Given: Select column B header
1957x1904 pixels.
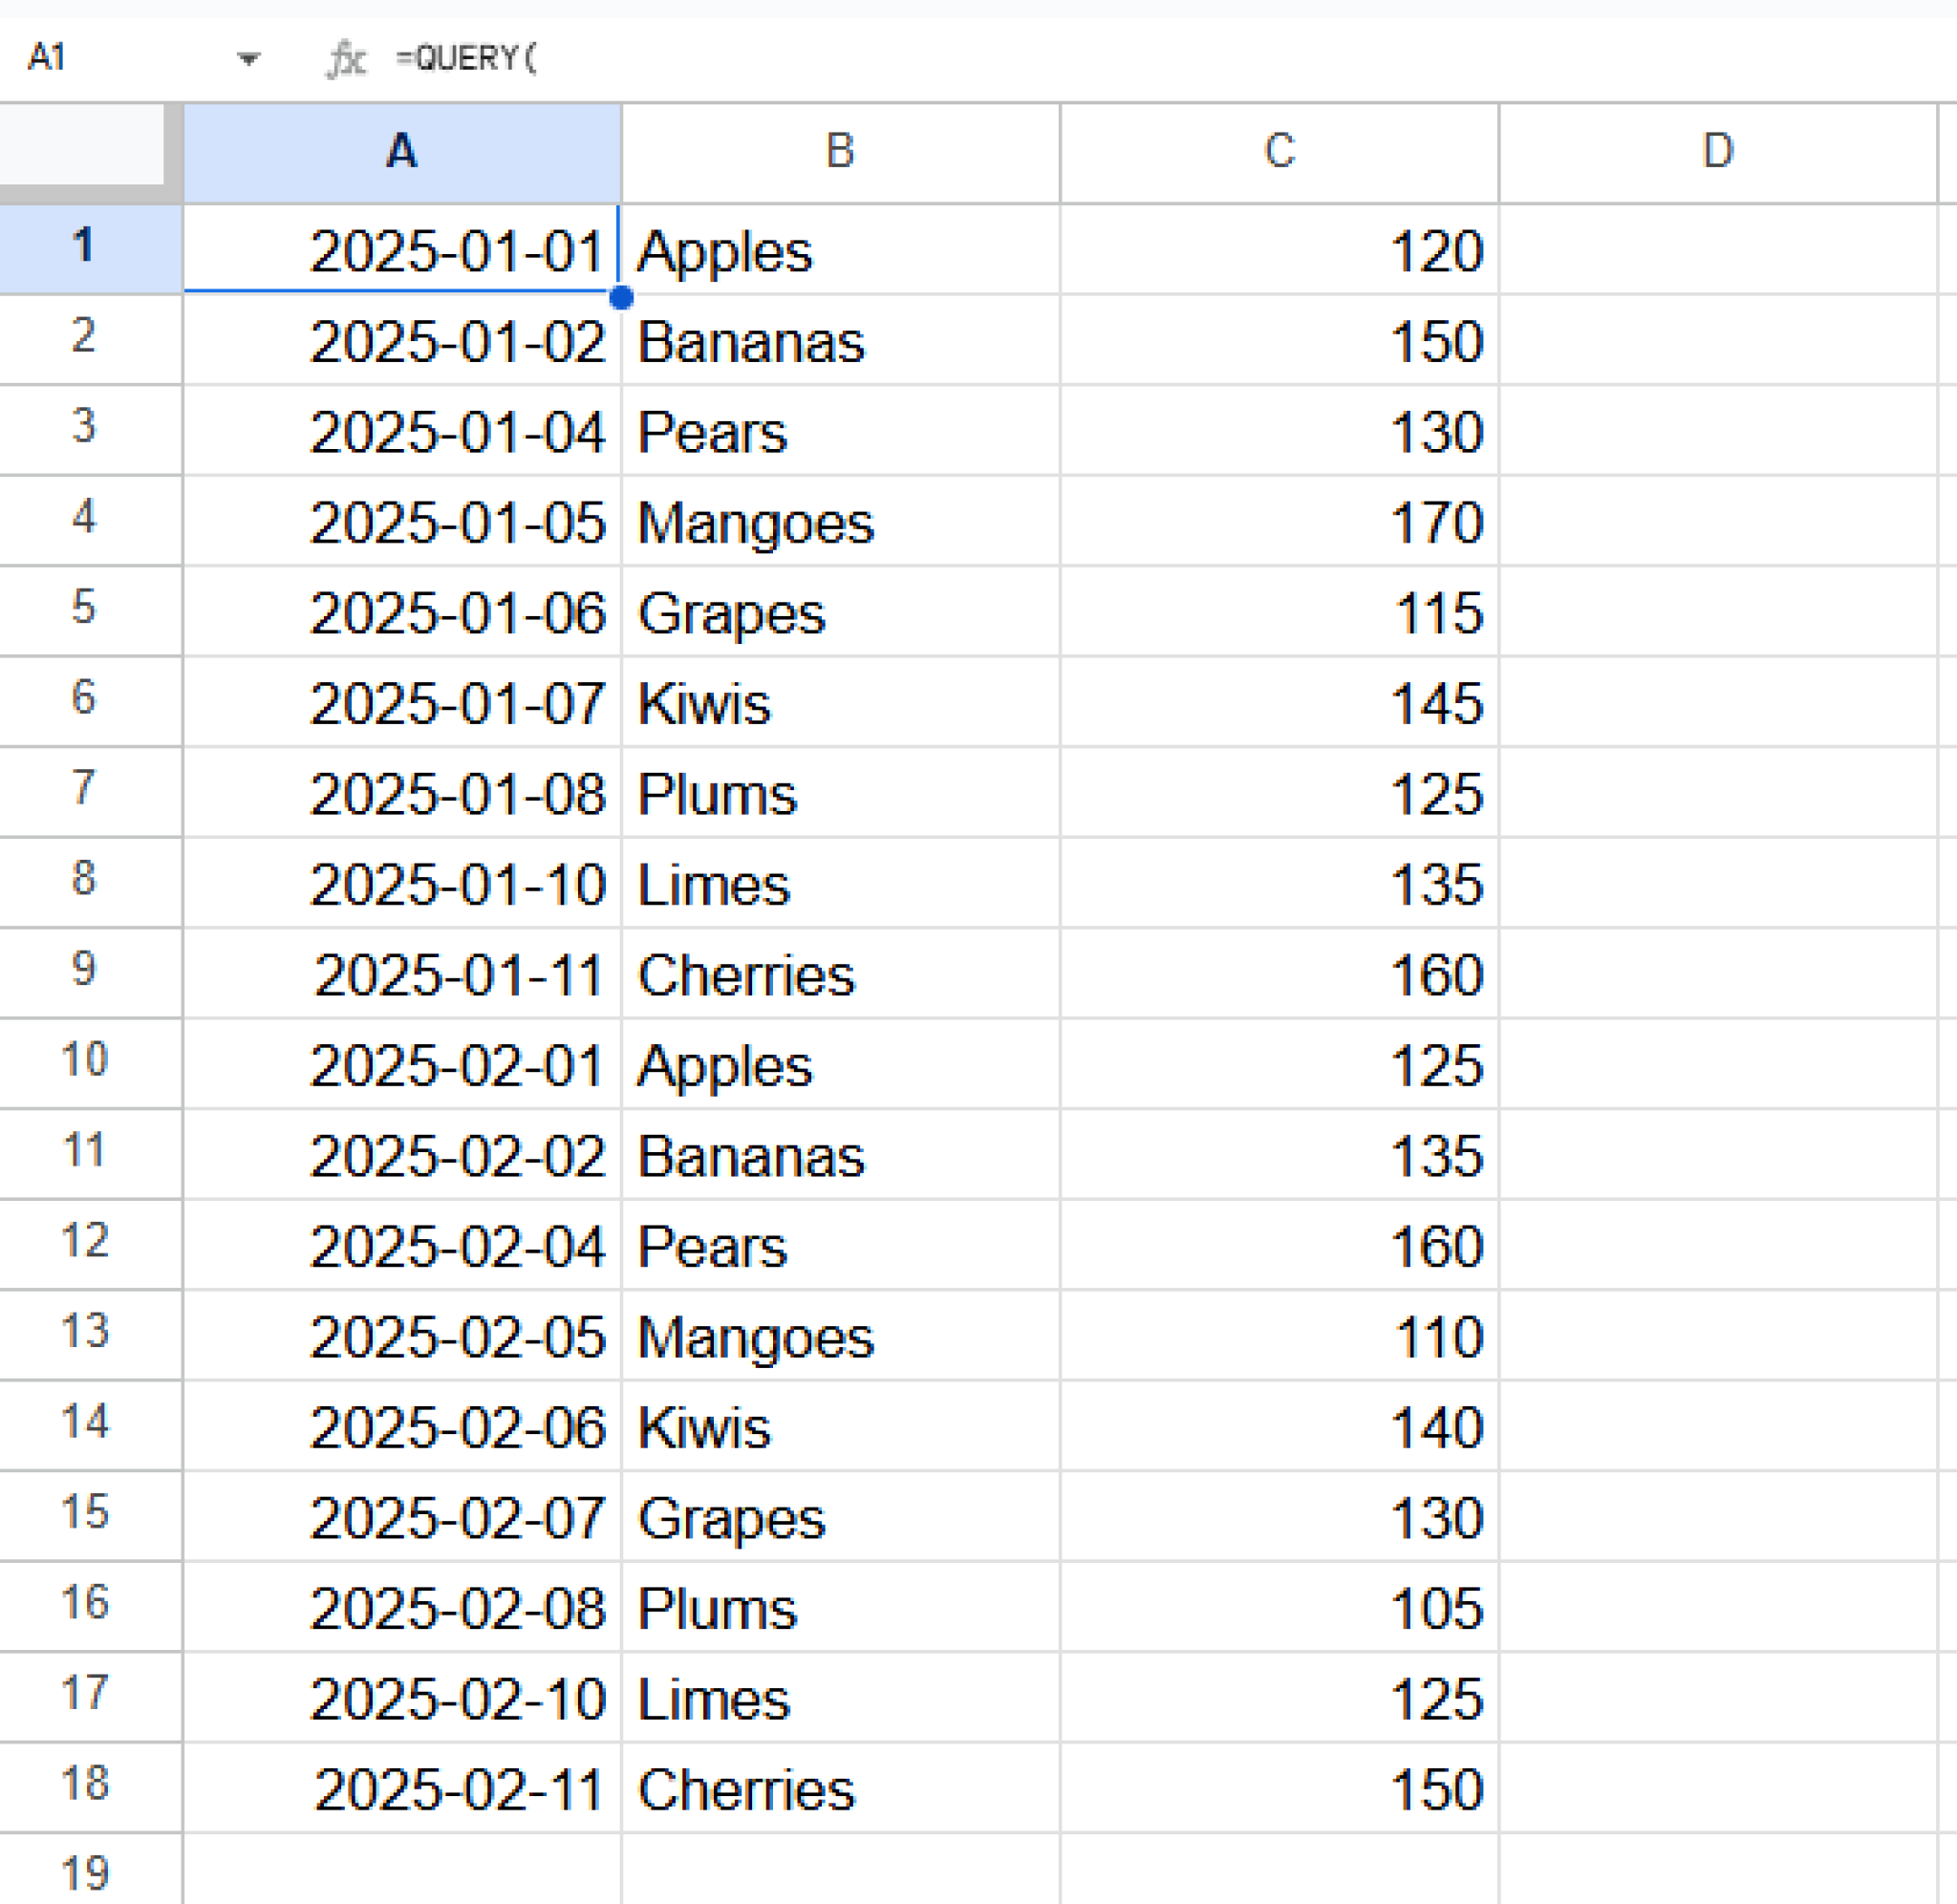Looking at the screenshot, I should (838, 150).
